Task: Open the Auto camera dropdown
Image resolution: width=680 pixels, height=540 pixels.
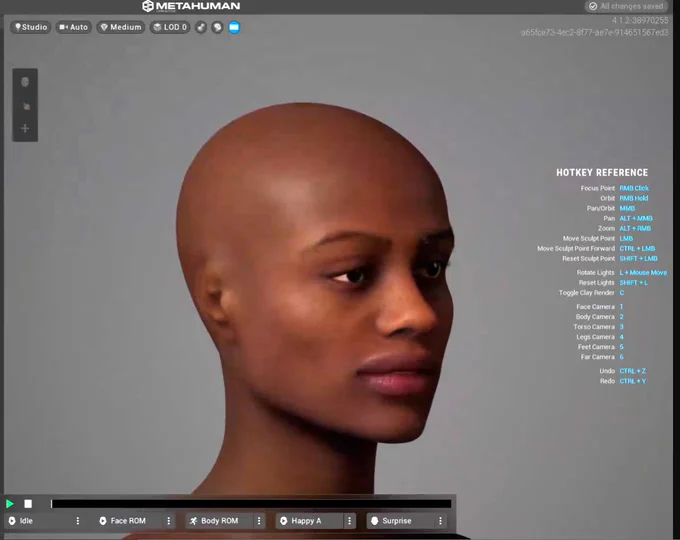Action: click(74, 27)
